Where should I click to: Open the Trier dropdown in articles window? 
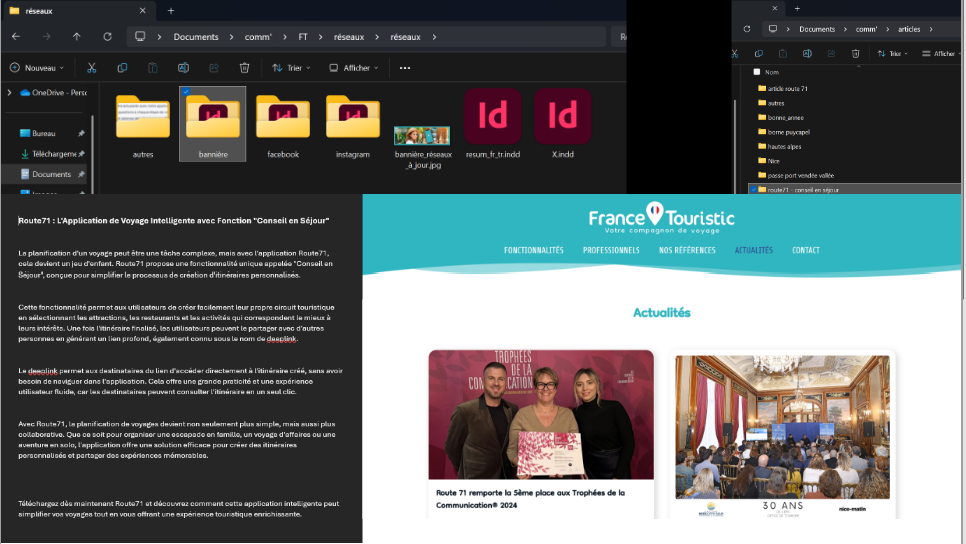pos(893,54)
